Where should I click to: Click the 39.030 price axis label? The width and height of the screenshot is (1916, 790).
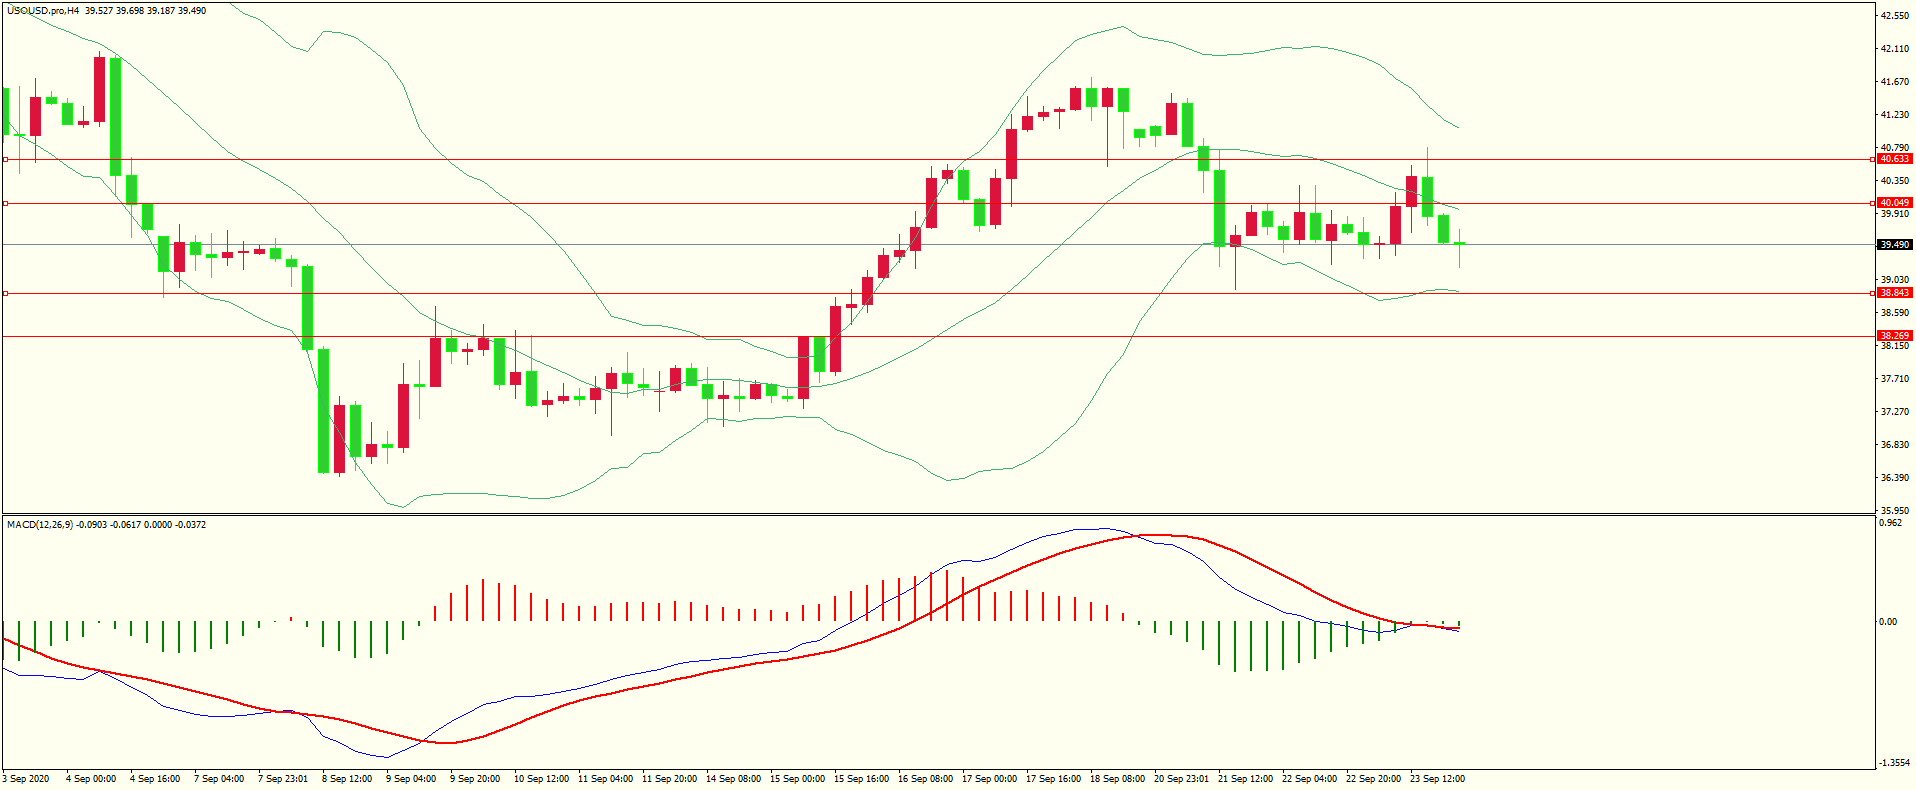pyautogui.click(x=1895, y=280)
